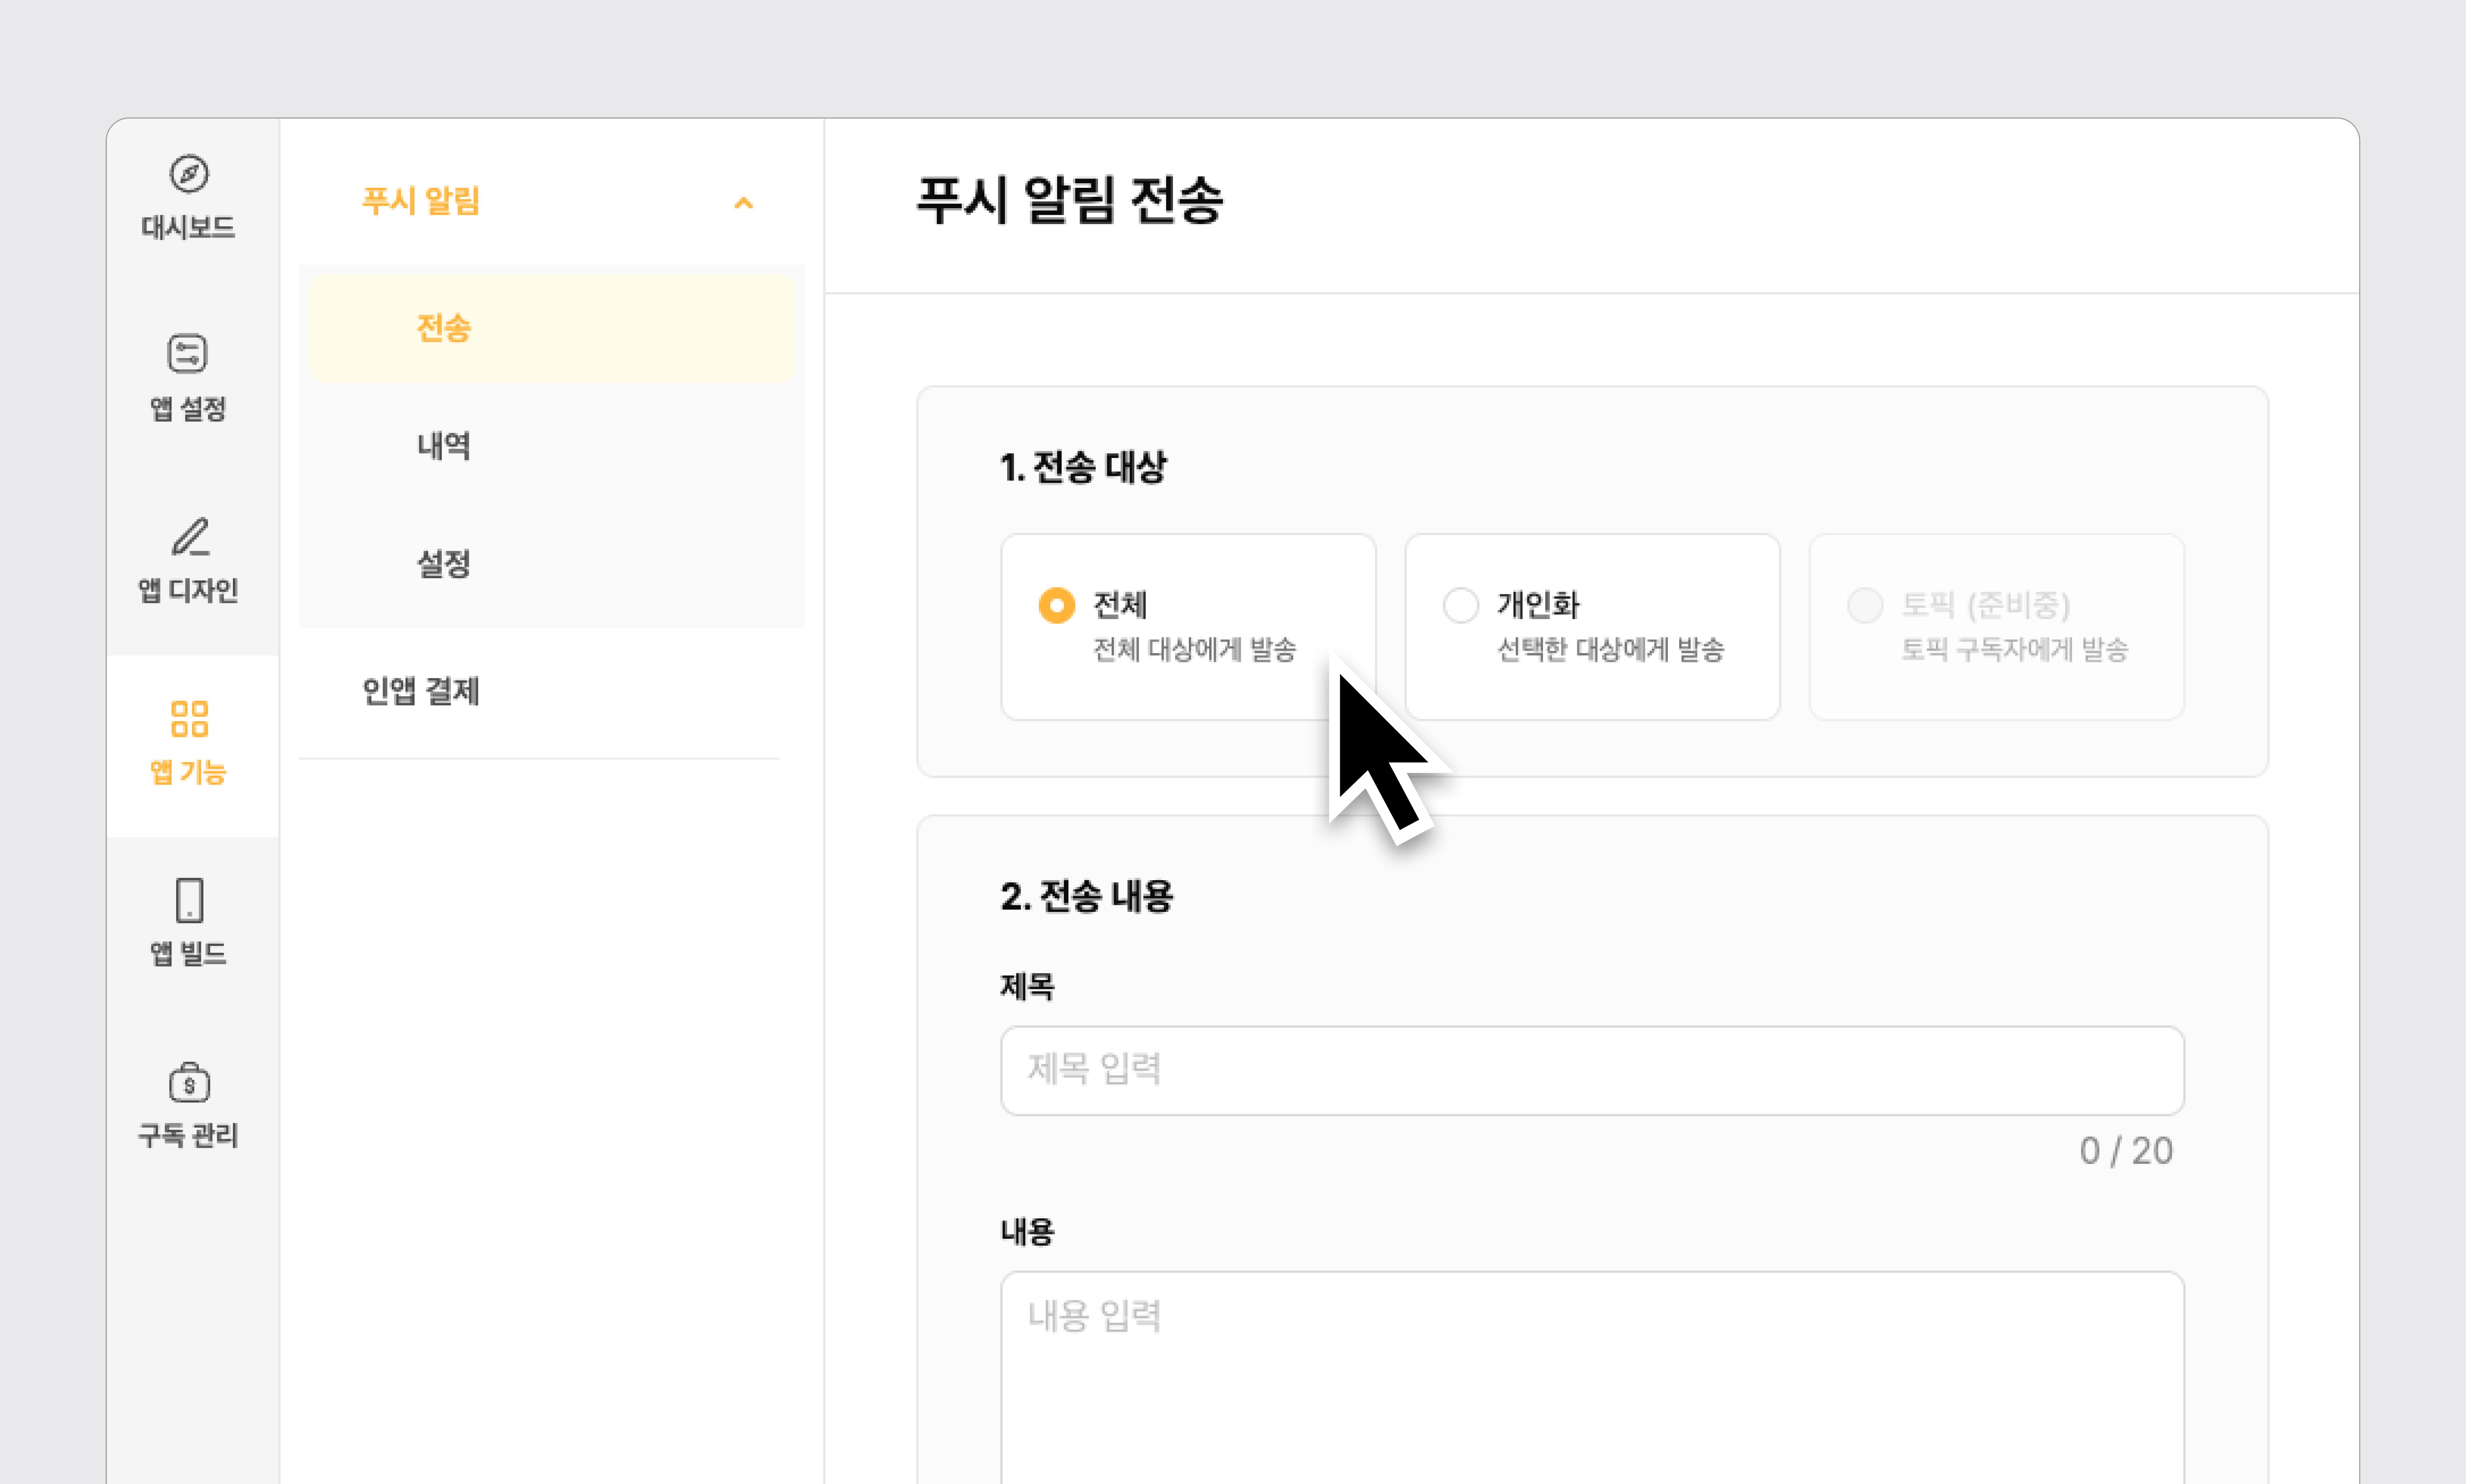Click the 앱 설정 sliders icon
The image size is (2466, 1484).
click(x=188, y=354)
